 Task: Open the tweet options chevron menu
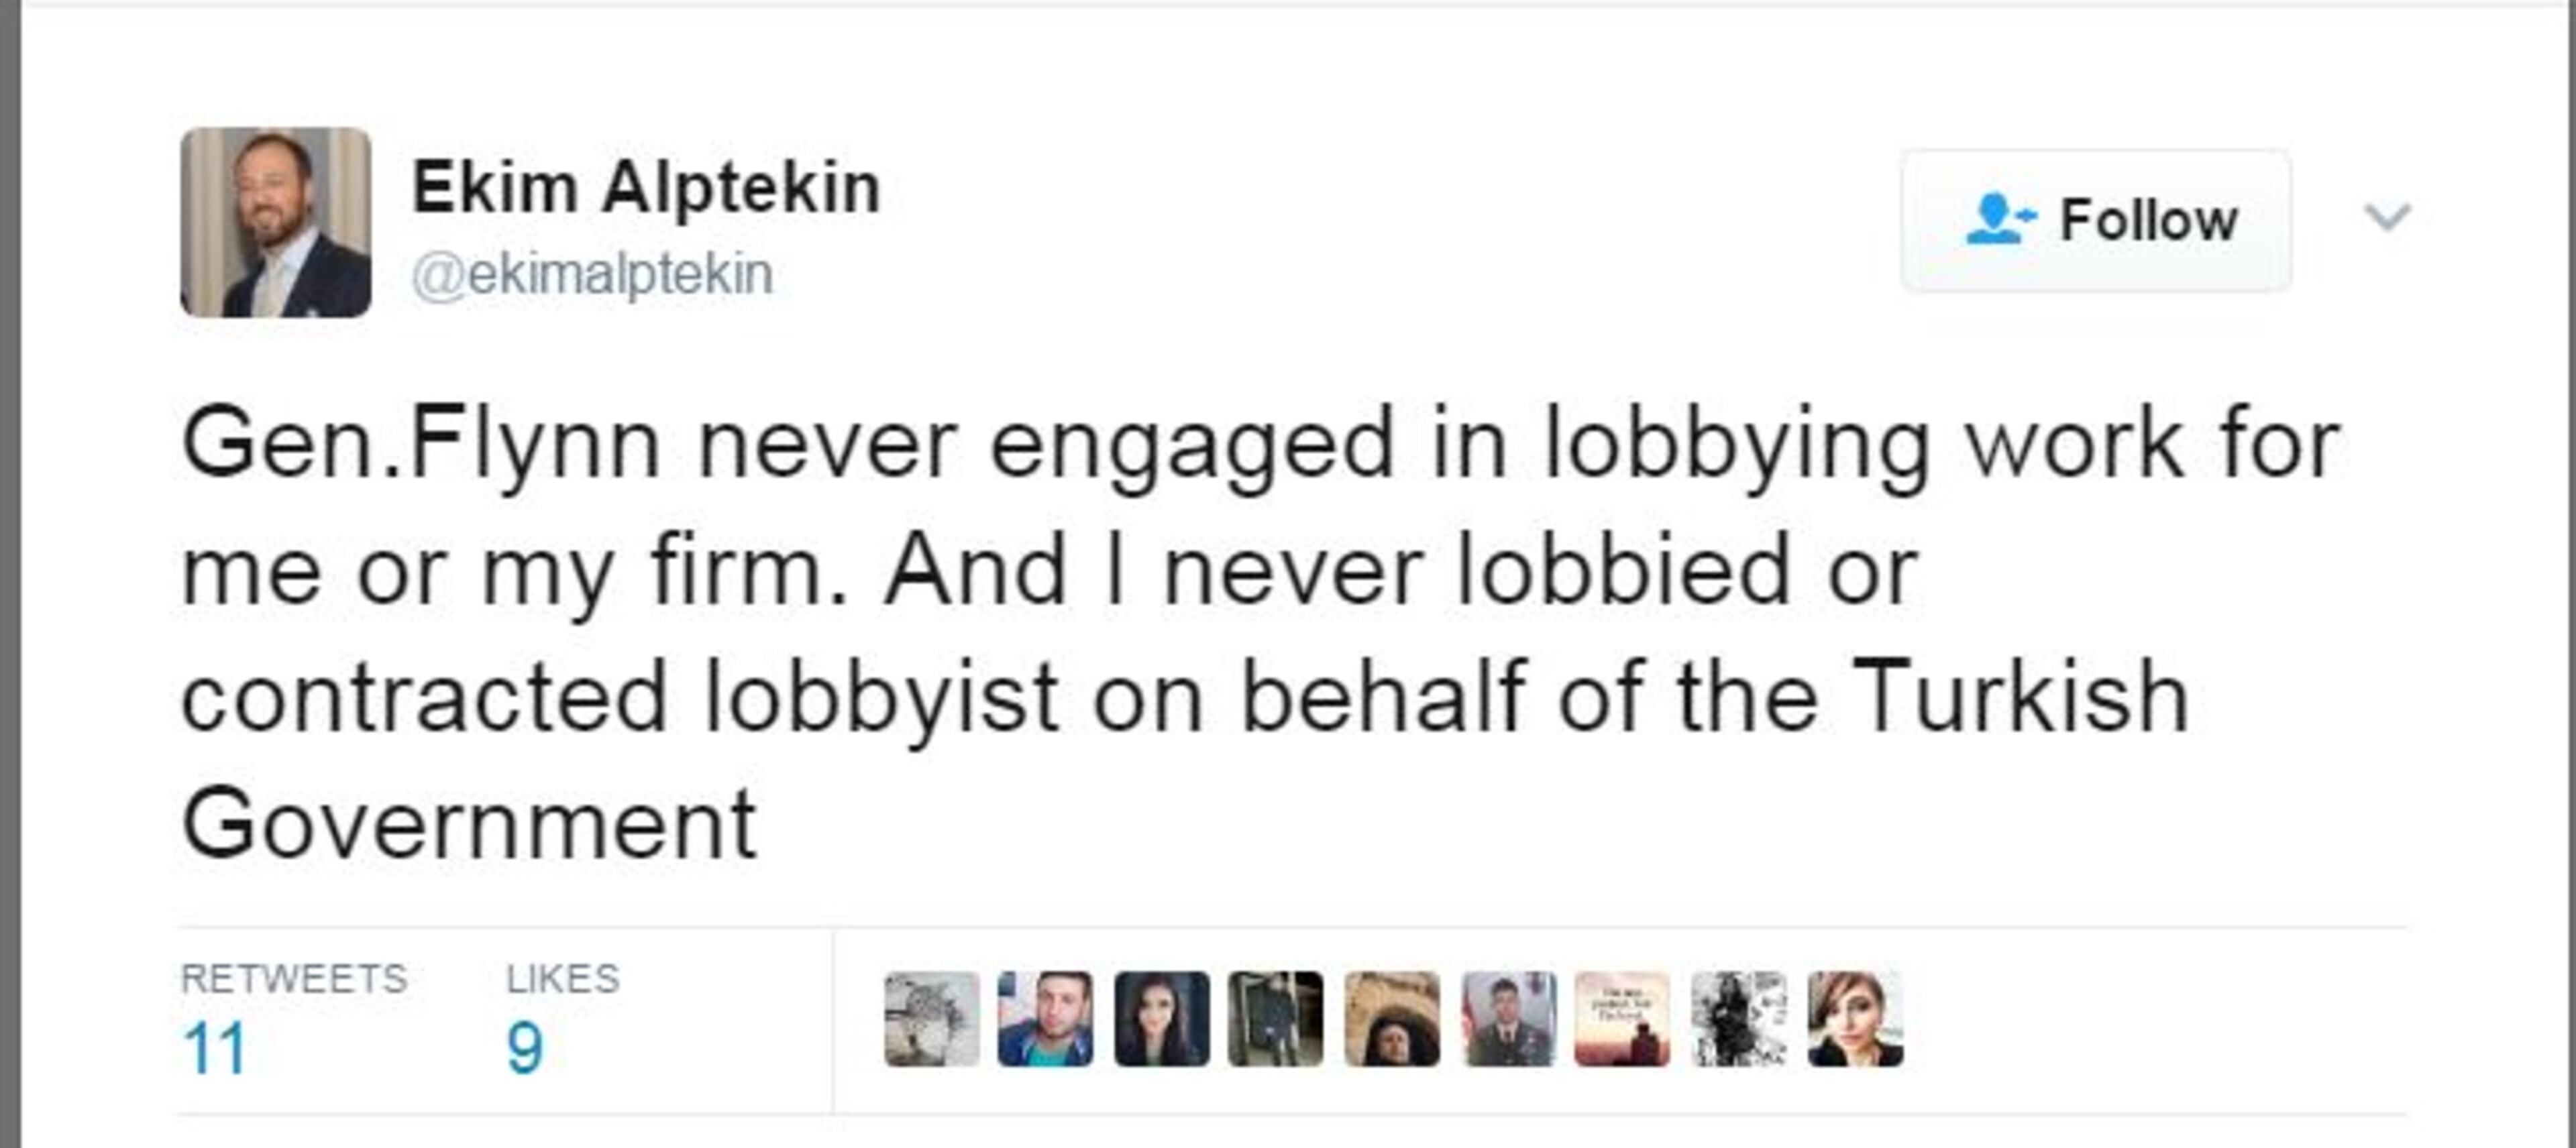click(x=2387, y=216)
